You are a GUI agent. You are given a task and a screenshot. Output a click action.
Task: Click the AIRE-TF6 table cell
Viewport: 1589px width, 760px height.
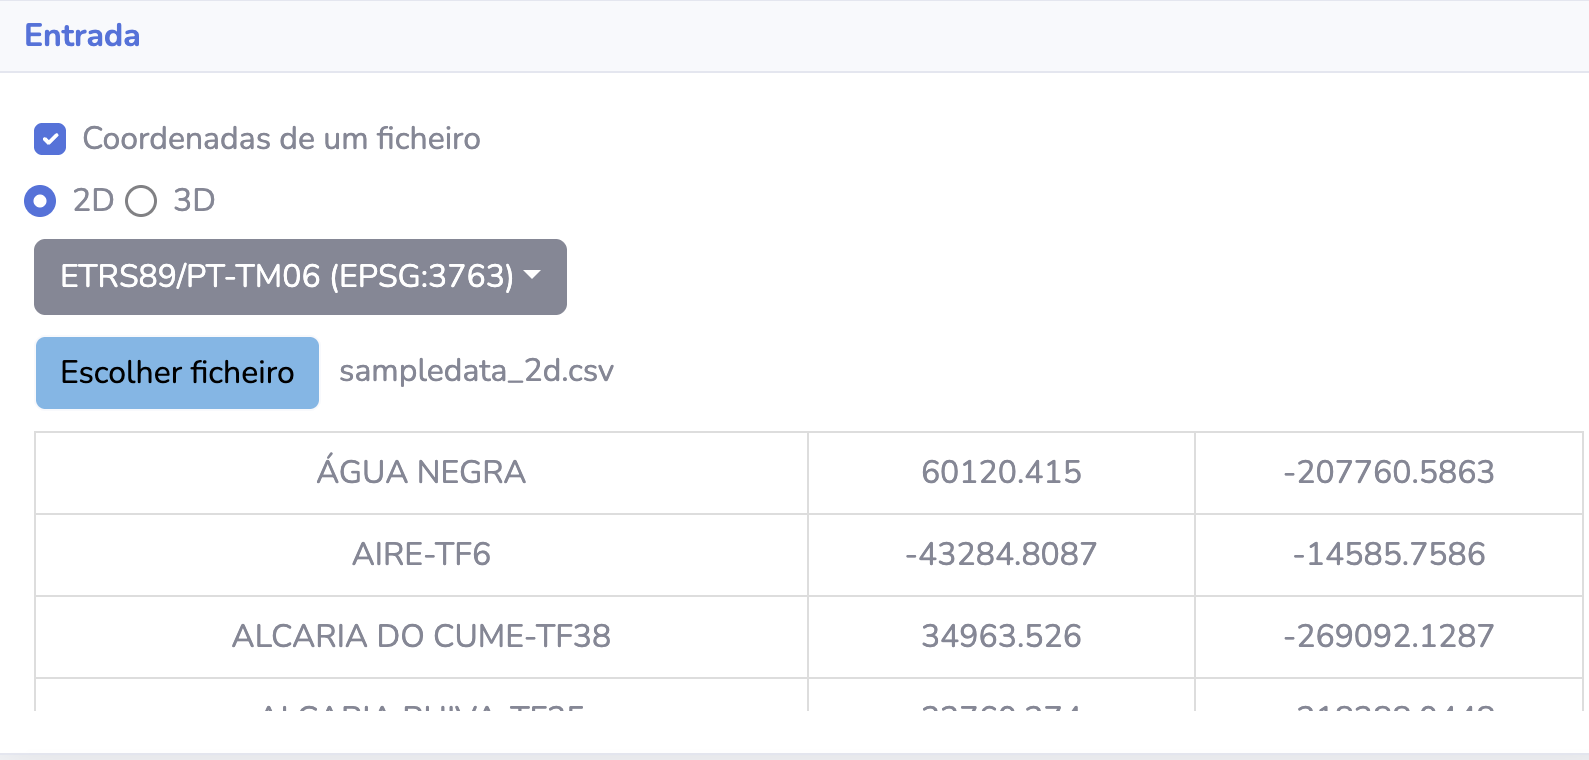point(421,555)
